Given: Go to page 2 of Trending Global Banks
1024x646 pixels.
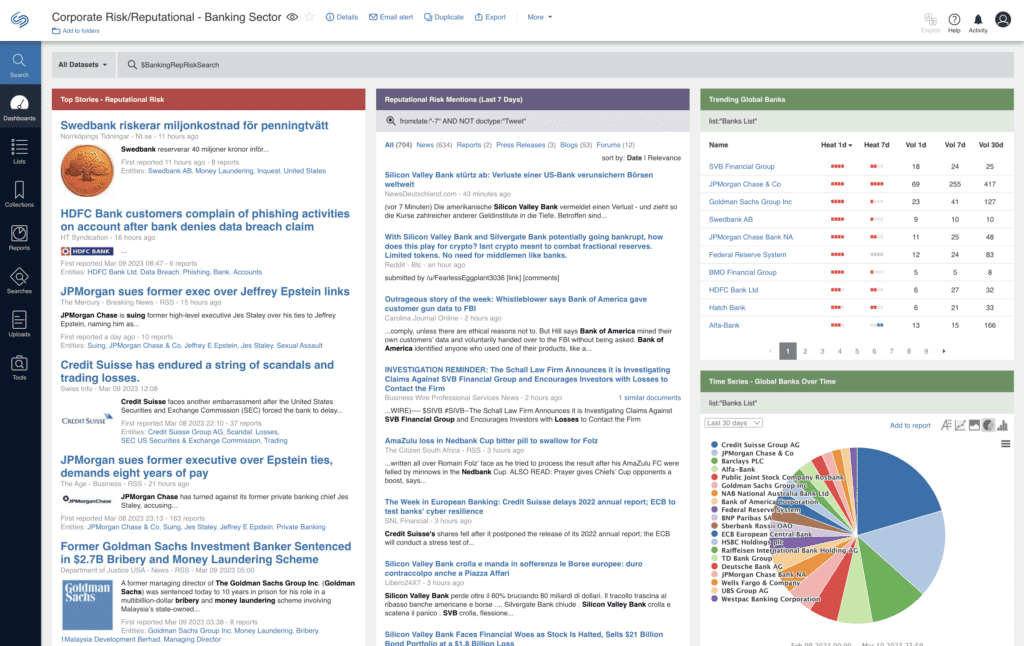Looking at the screenshot, I should tap(805, 351).
